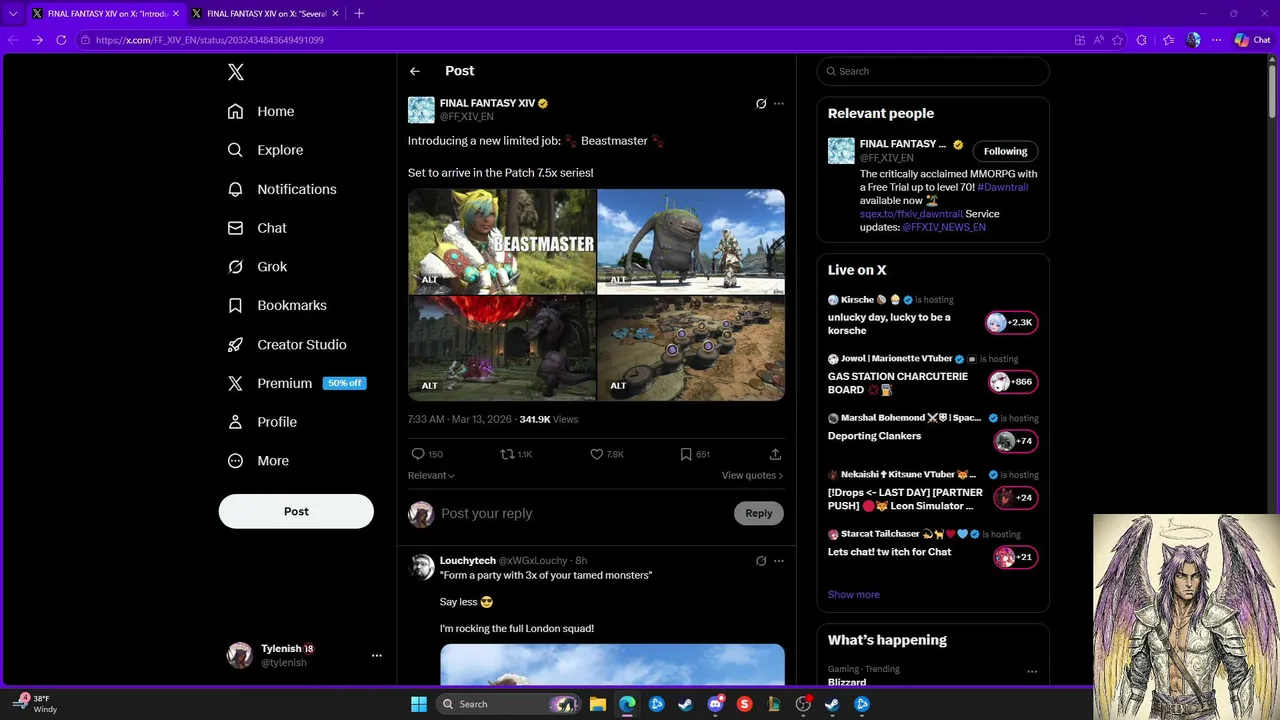Open three-dot menu on Louchytech reply
This screenshot has height=720, width=1280.
779,561
